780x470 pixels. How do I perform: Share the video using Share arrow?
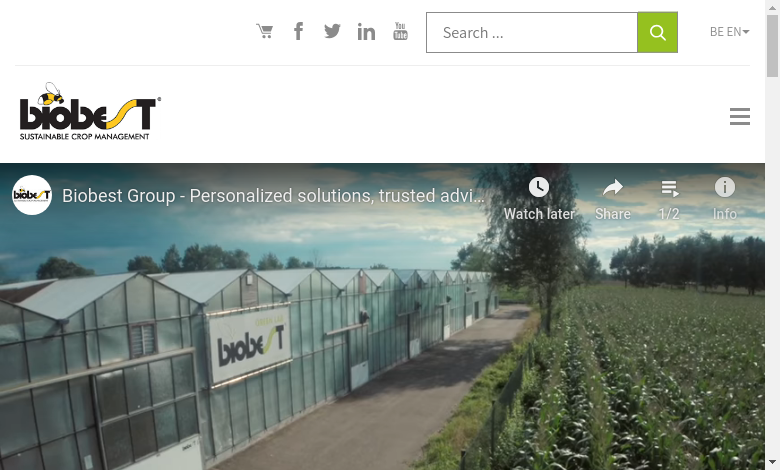tap(613, 199)
